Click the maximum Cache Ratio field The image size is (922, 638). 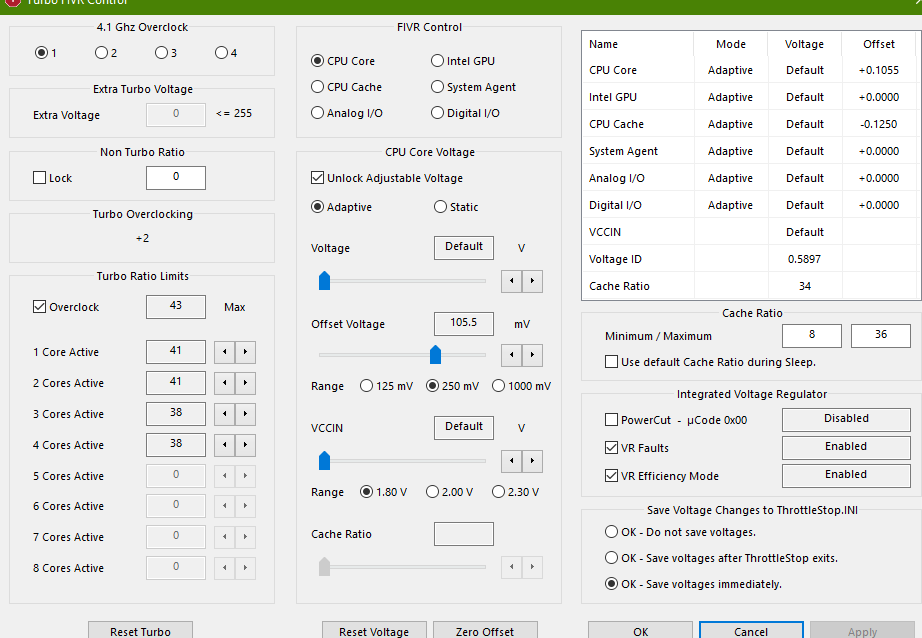880,336
